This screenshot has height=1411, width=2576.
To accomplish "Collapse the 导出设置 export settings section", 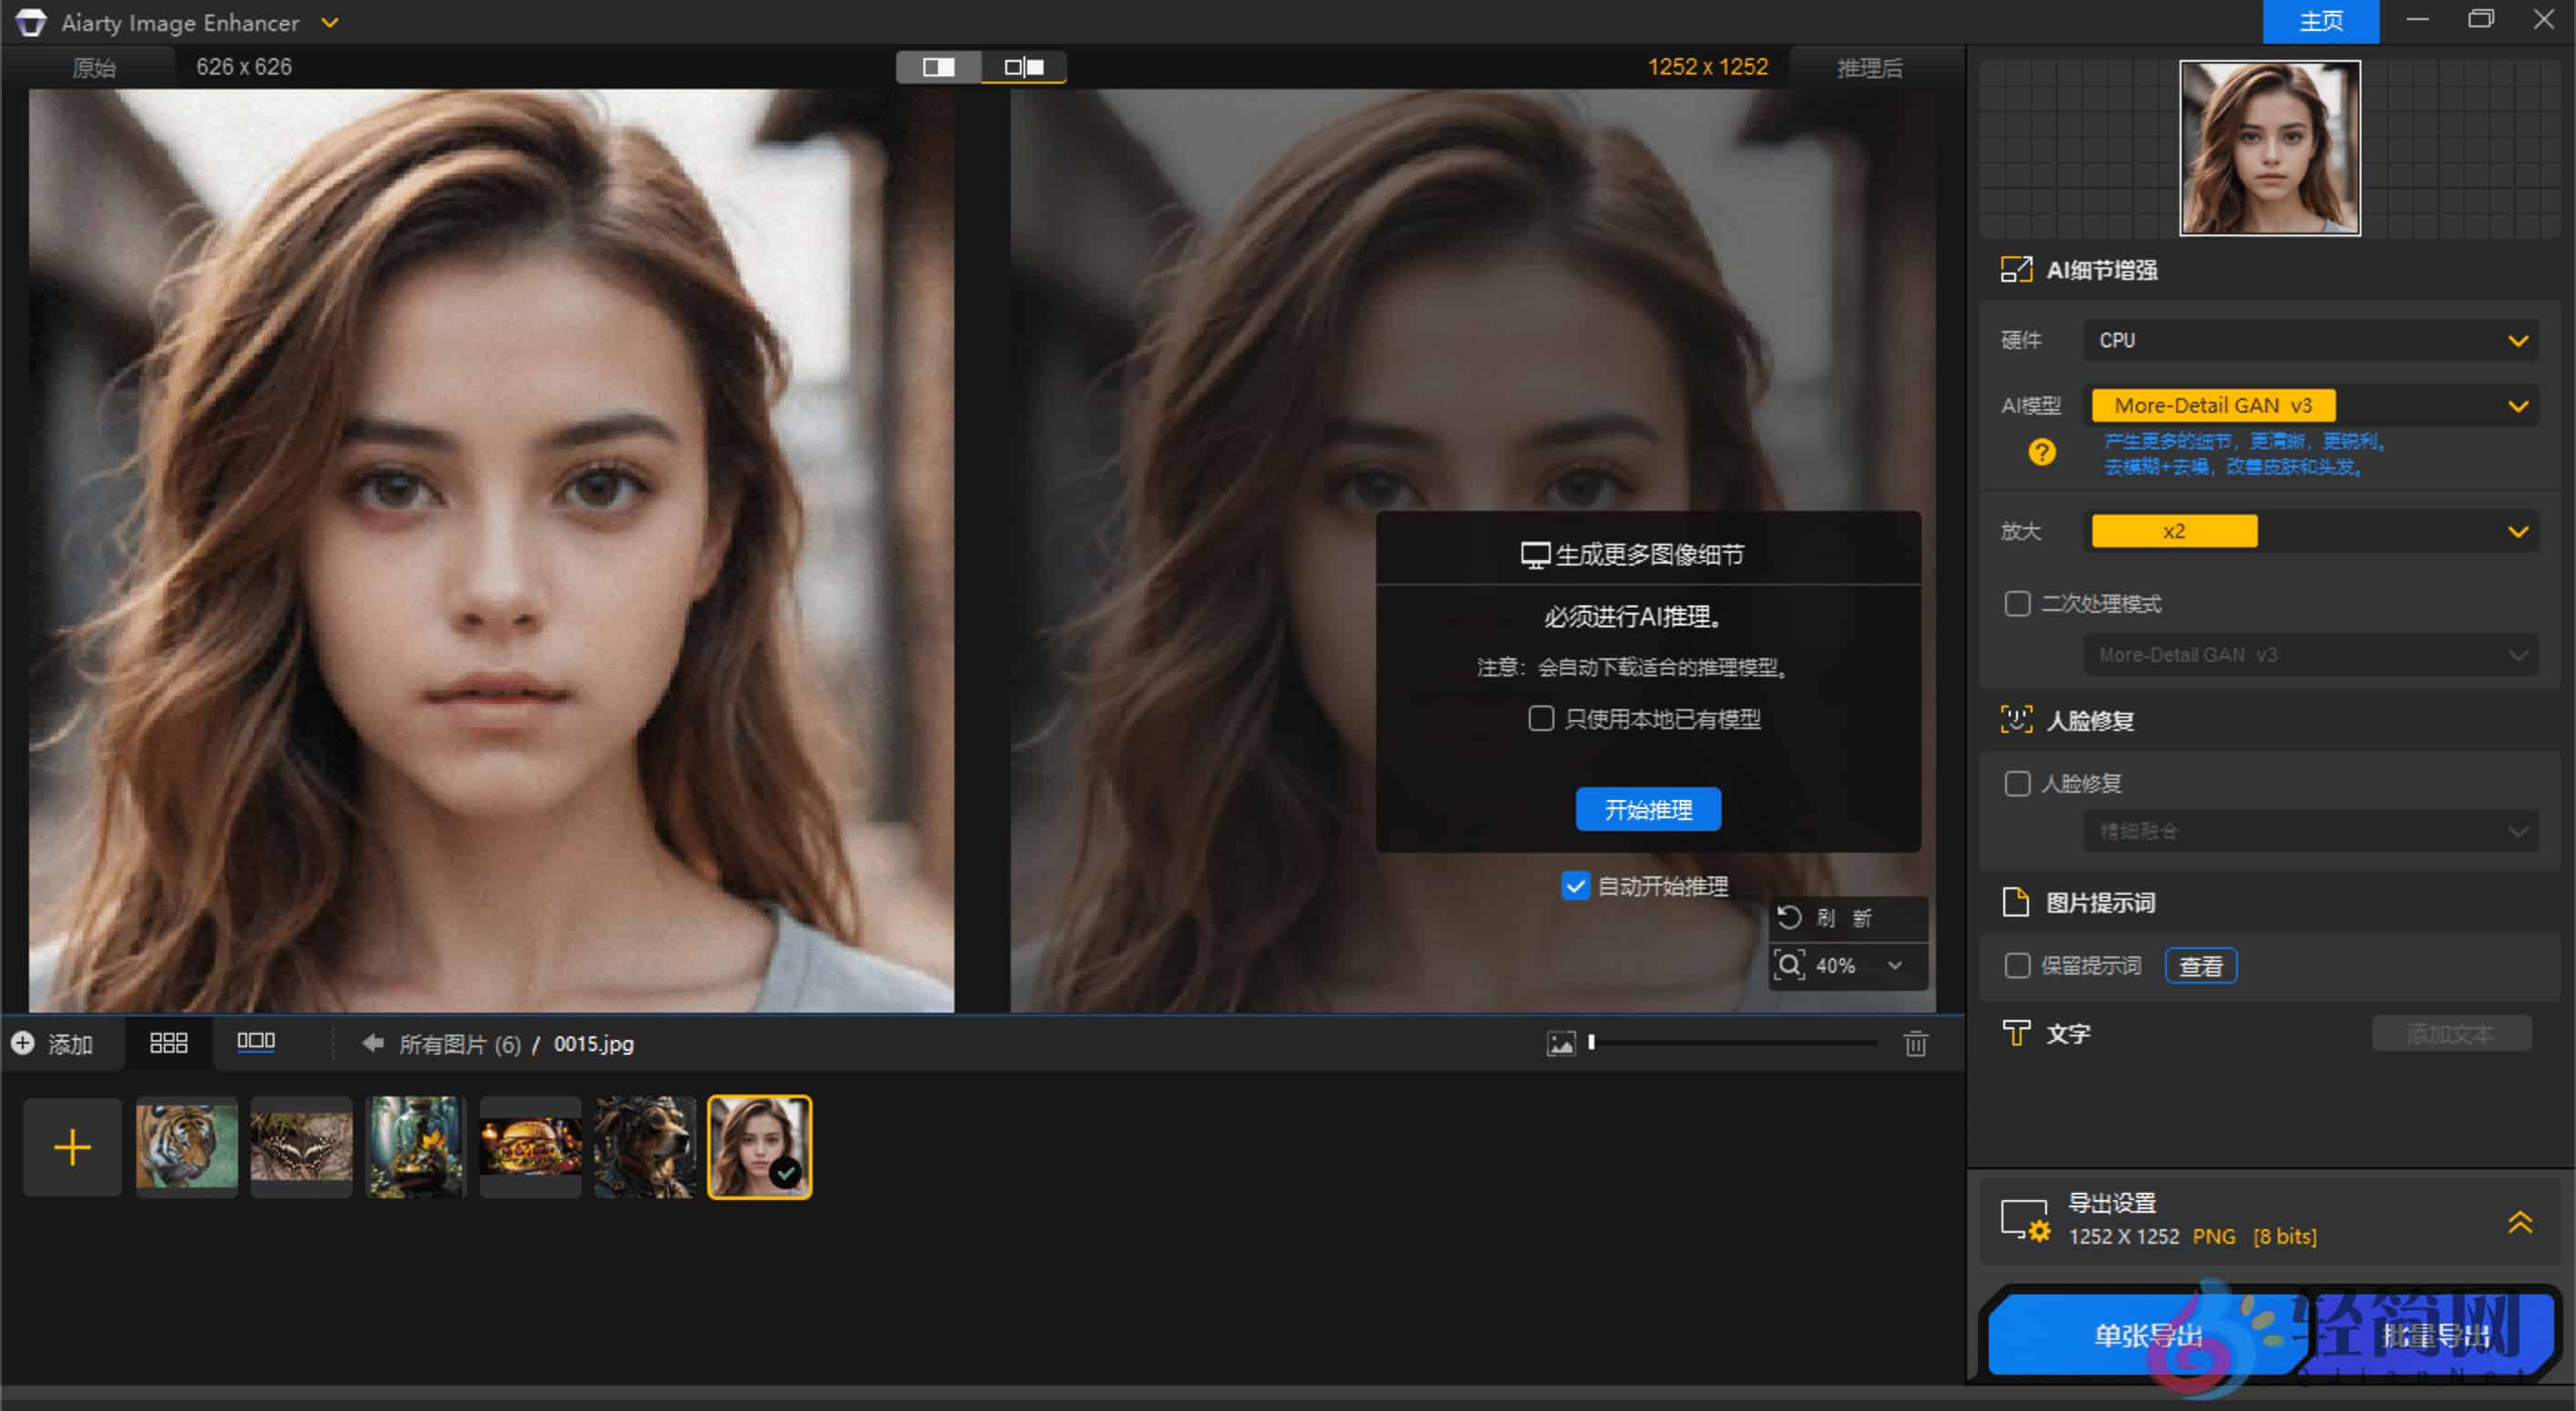I will [2518, 1221].
